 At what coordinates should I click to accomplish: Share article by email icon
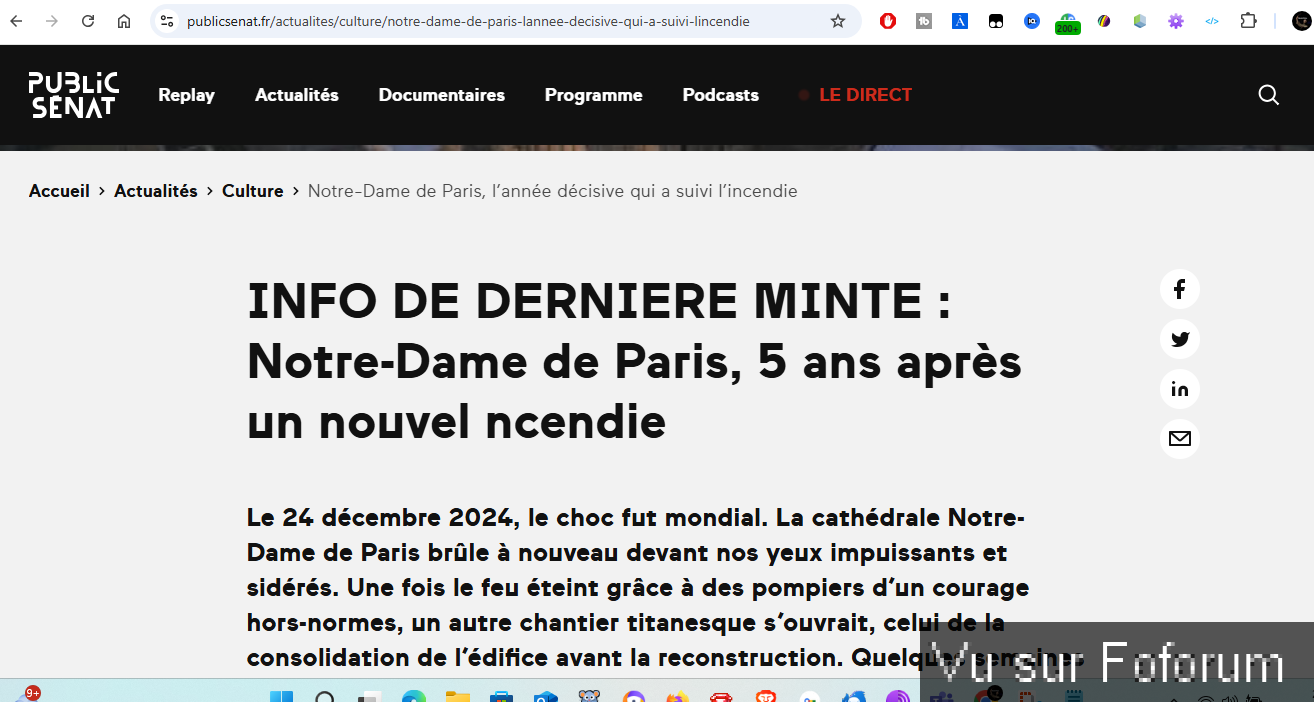click(x=1179, y=439)
